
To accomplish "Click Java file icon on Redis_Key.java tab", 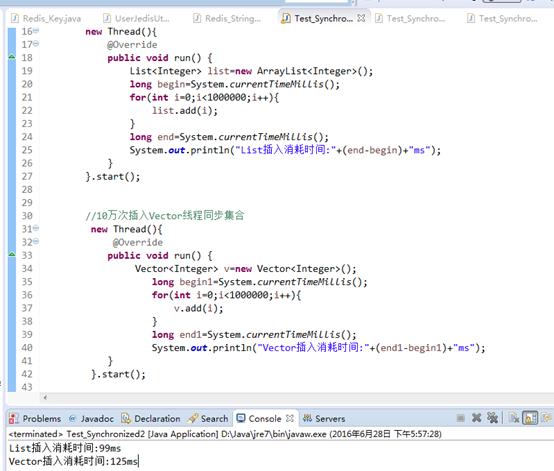I will (x=15, y=18).
